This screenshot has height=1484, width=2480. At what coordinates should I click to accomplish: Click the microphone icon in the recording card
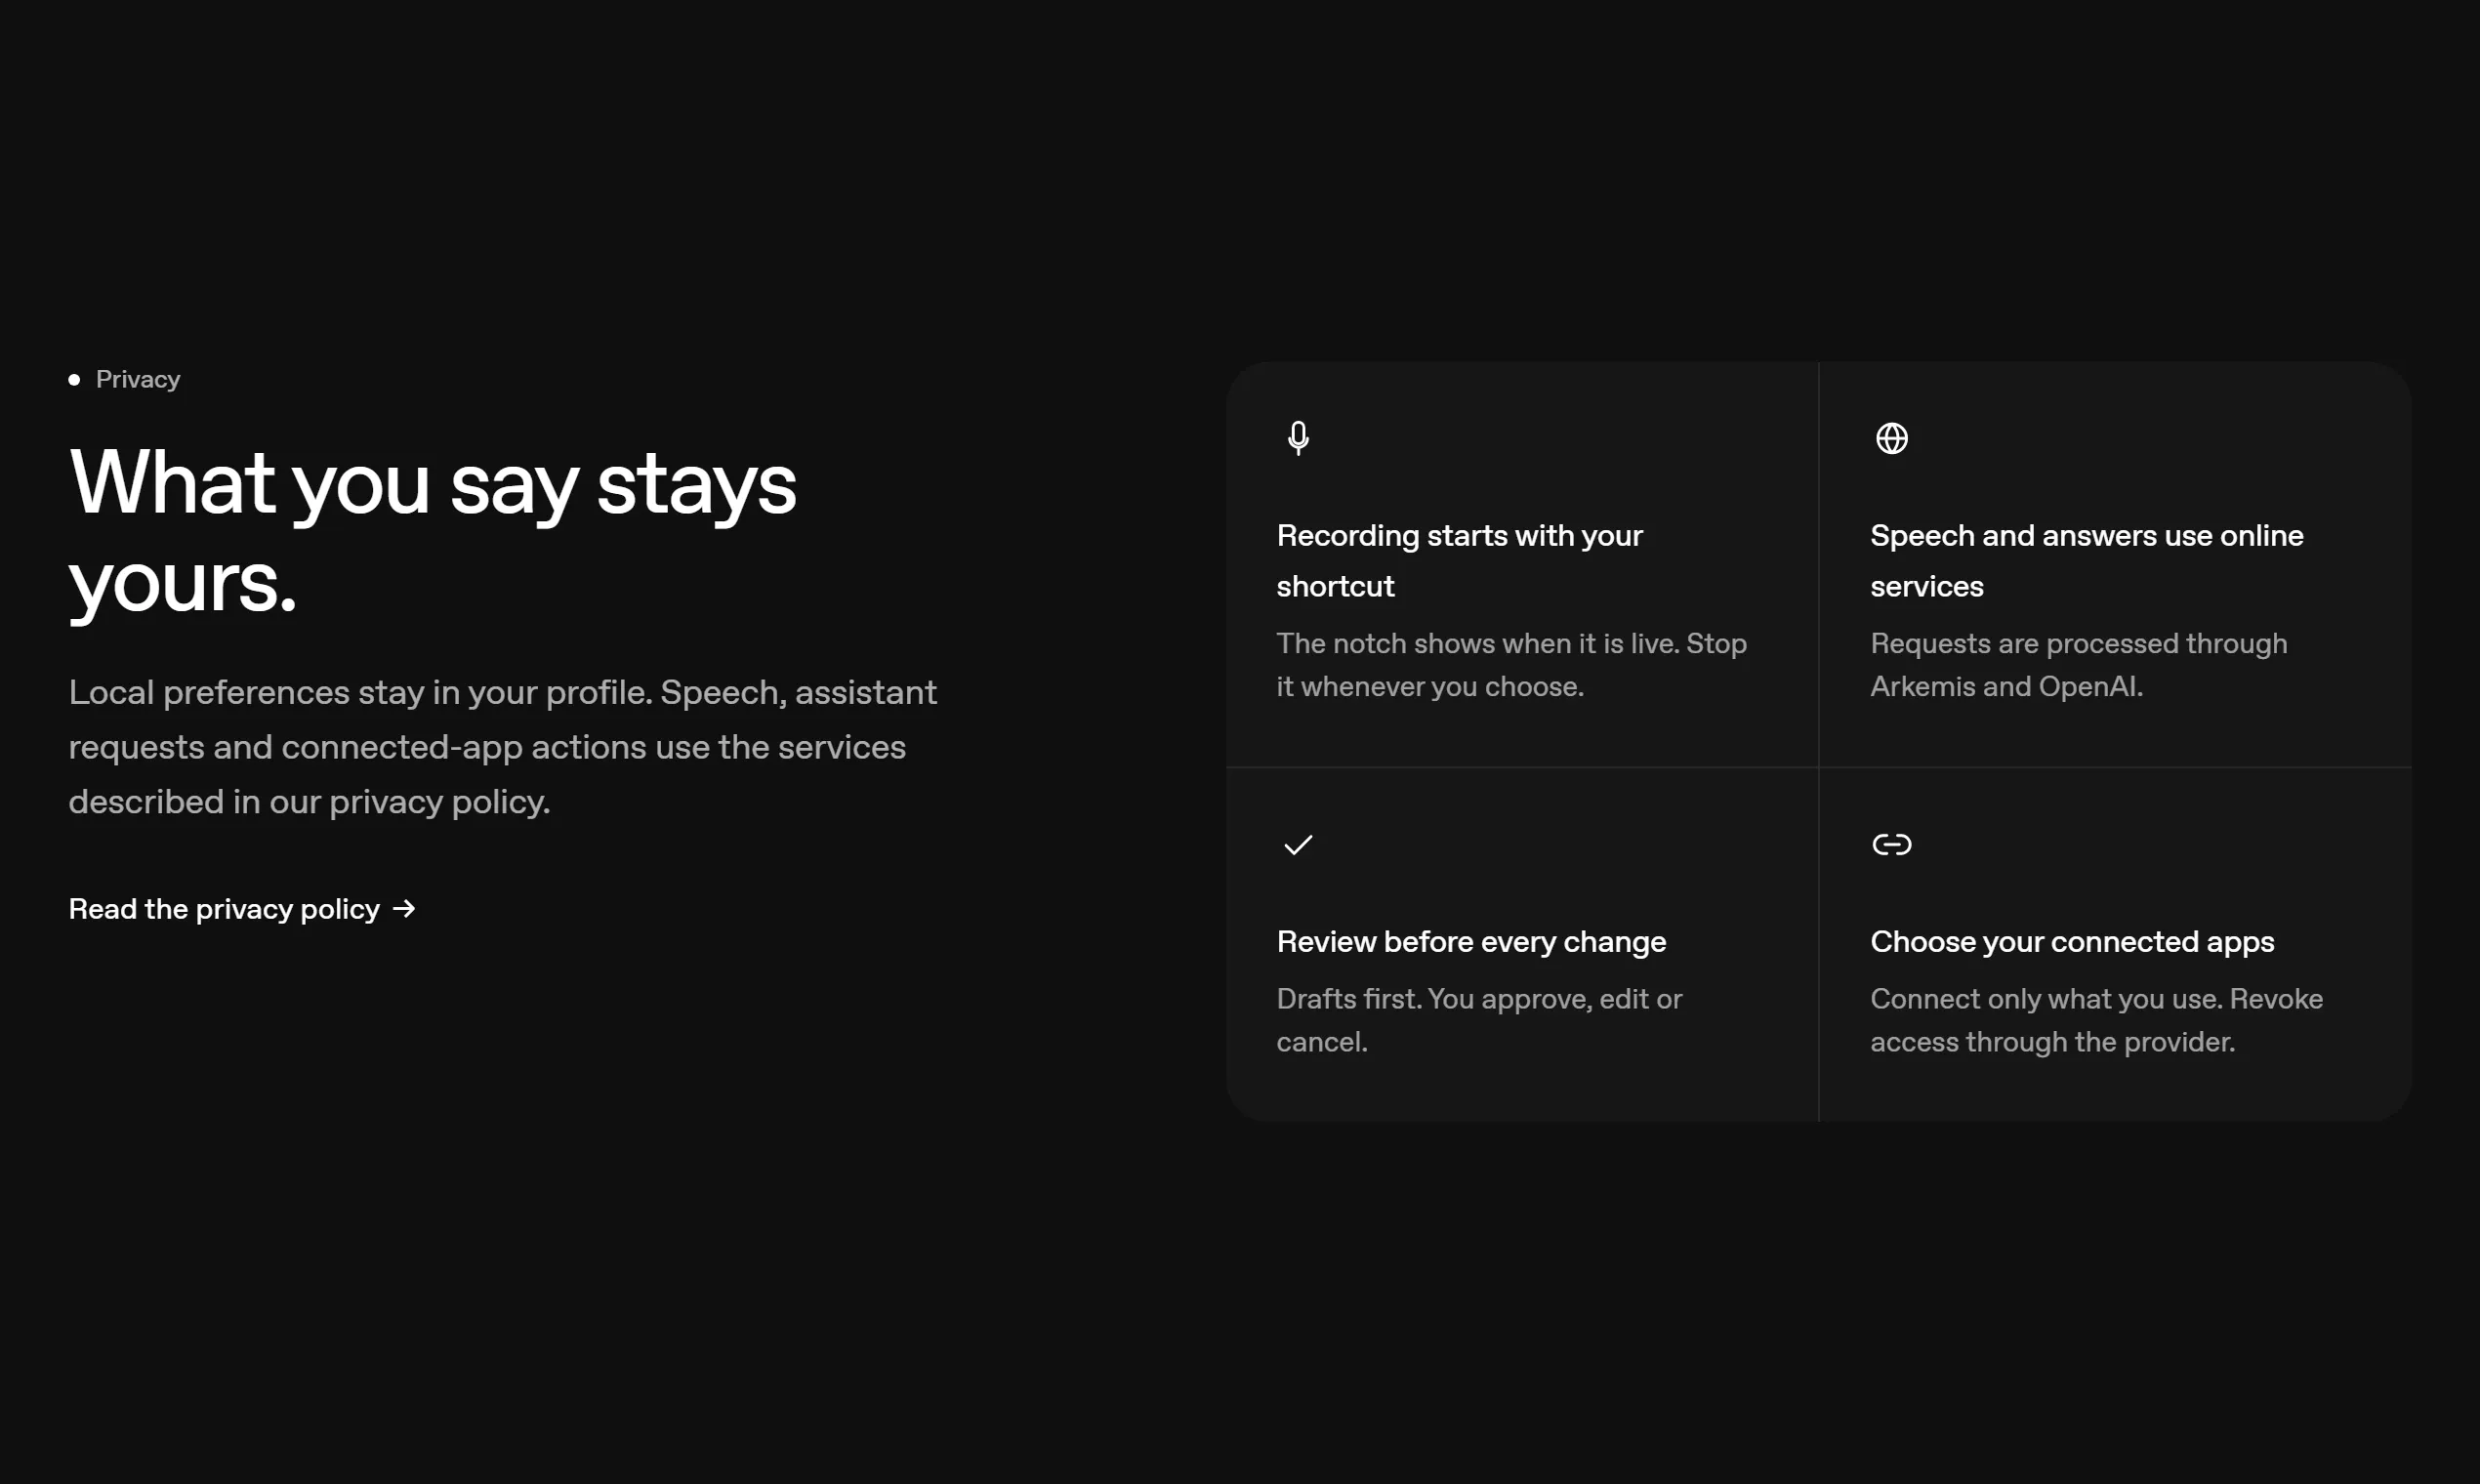(x=1298, y=438)
